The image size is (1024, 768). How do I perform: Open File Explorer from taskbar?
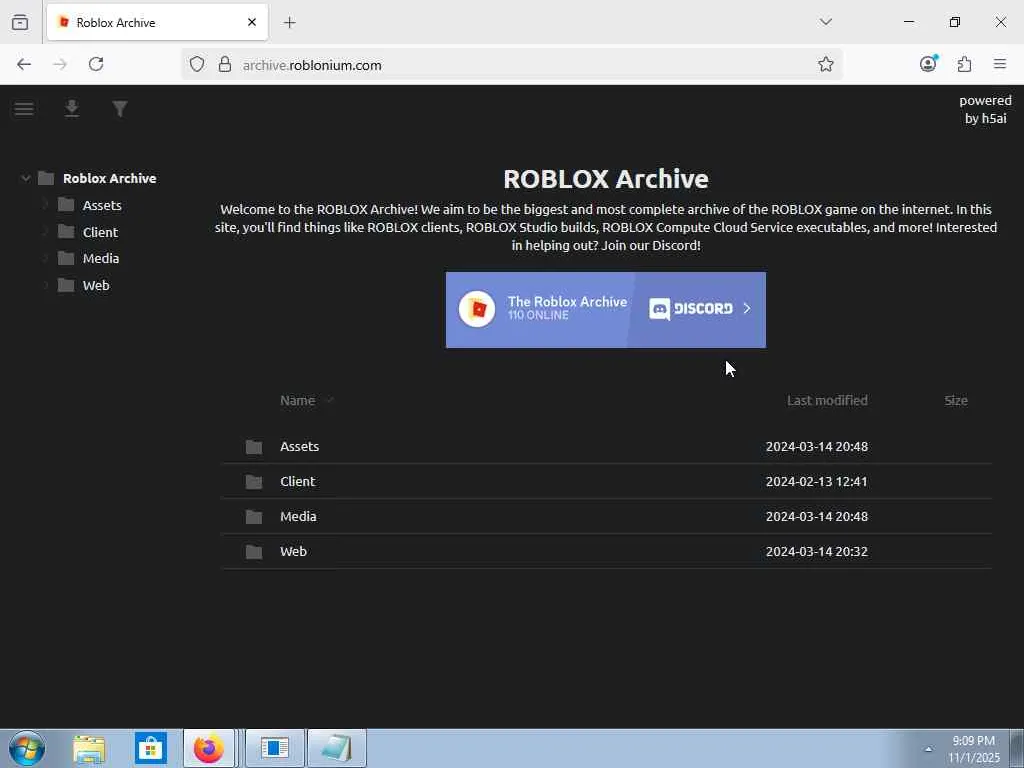[x=89, y=749]
